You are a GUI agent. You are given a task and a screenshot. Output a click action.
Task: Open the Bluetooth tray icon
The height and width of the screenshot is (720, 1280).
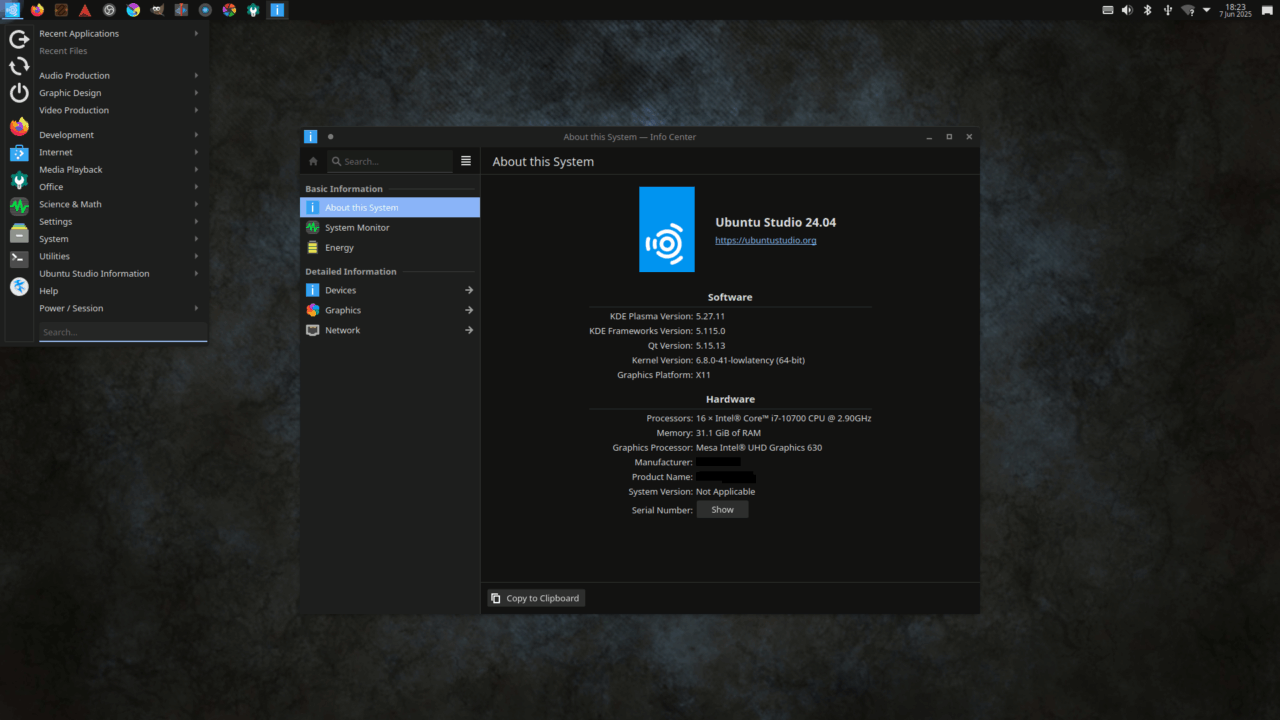pos(1148,10)
